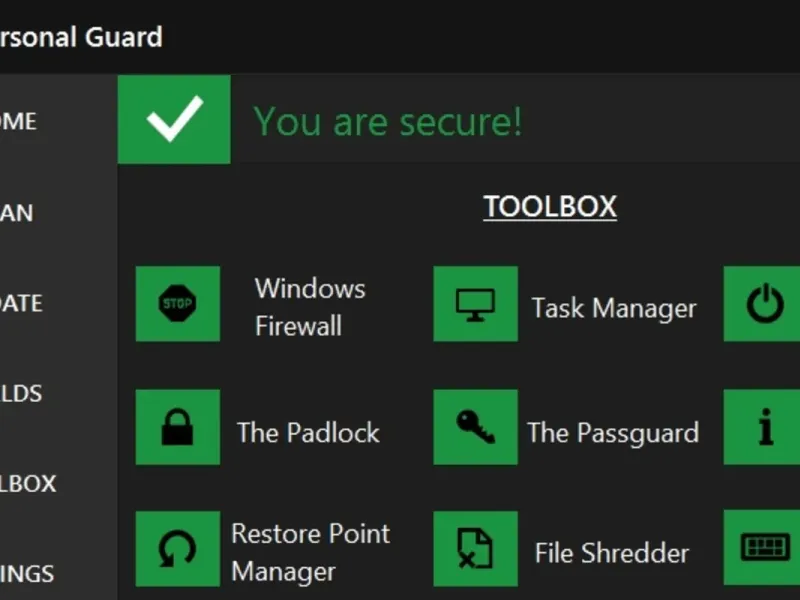Open Restore Point Manager circular arrow icon
The height and width of the screenshot is (600, 800).
[177, 548]
